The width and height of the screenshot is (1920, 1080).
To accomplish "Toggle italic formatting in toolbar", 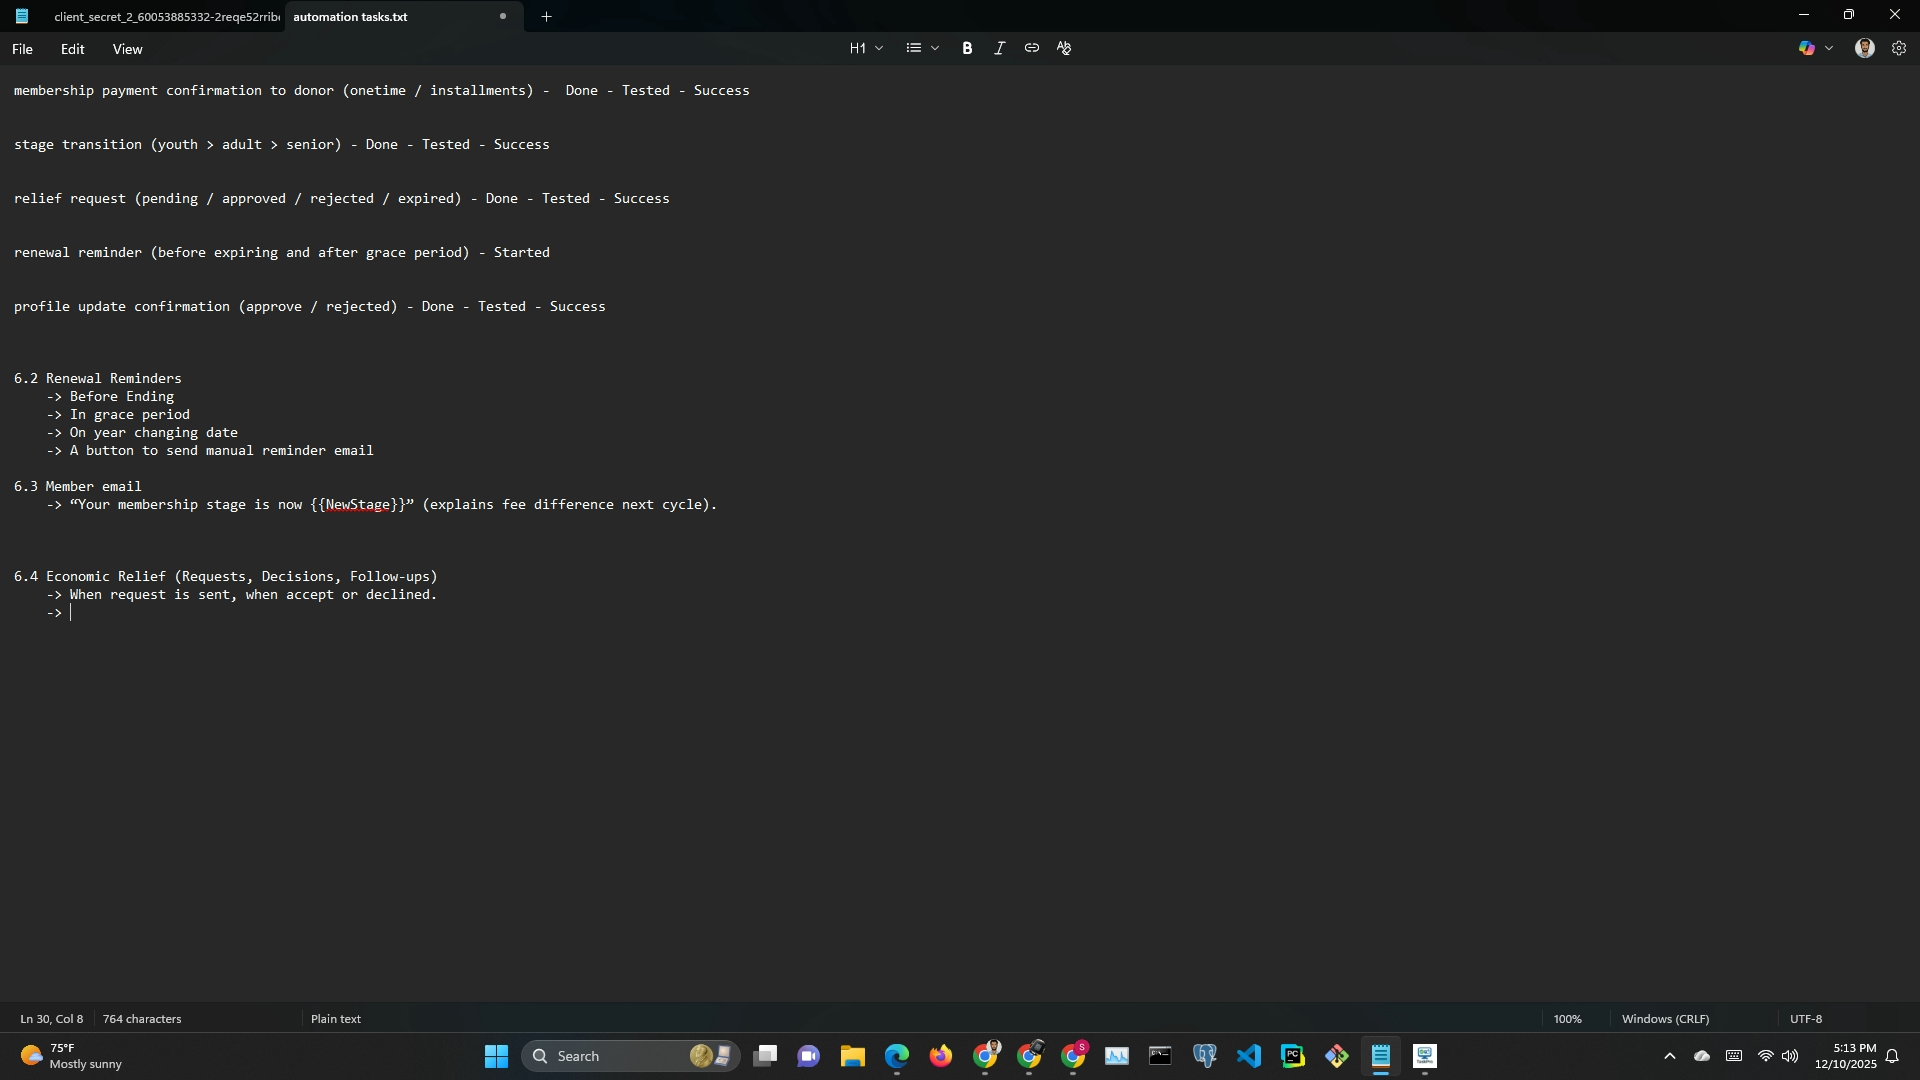I will [x=999, y=48].
